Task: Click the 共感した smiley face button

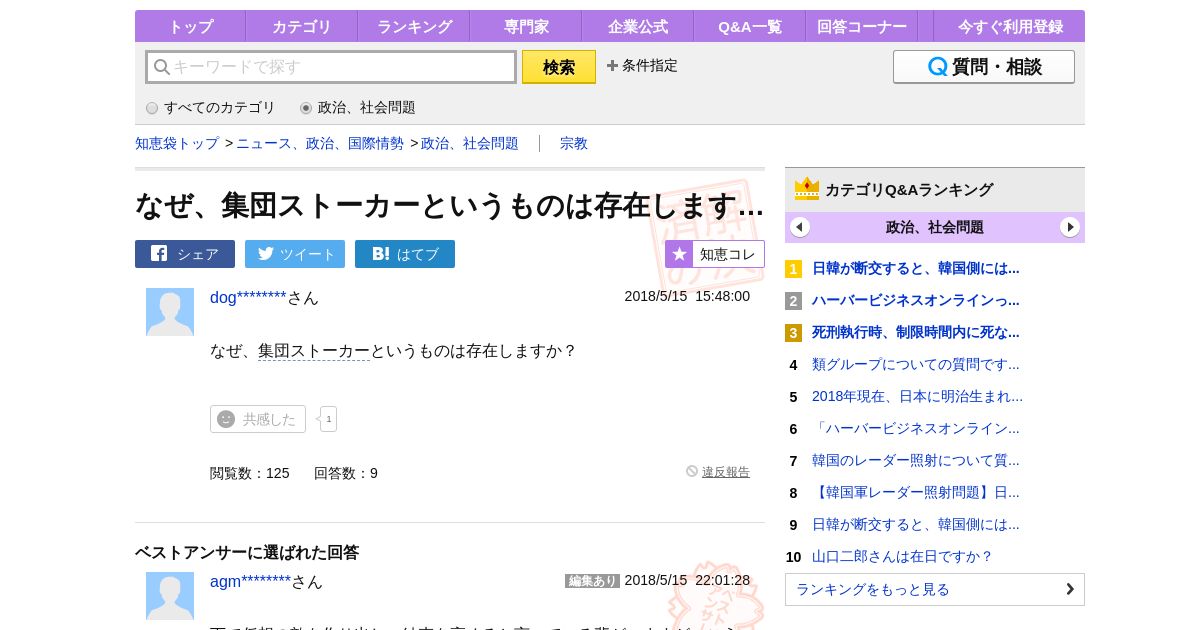Action: pos(258,419)
